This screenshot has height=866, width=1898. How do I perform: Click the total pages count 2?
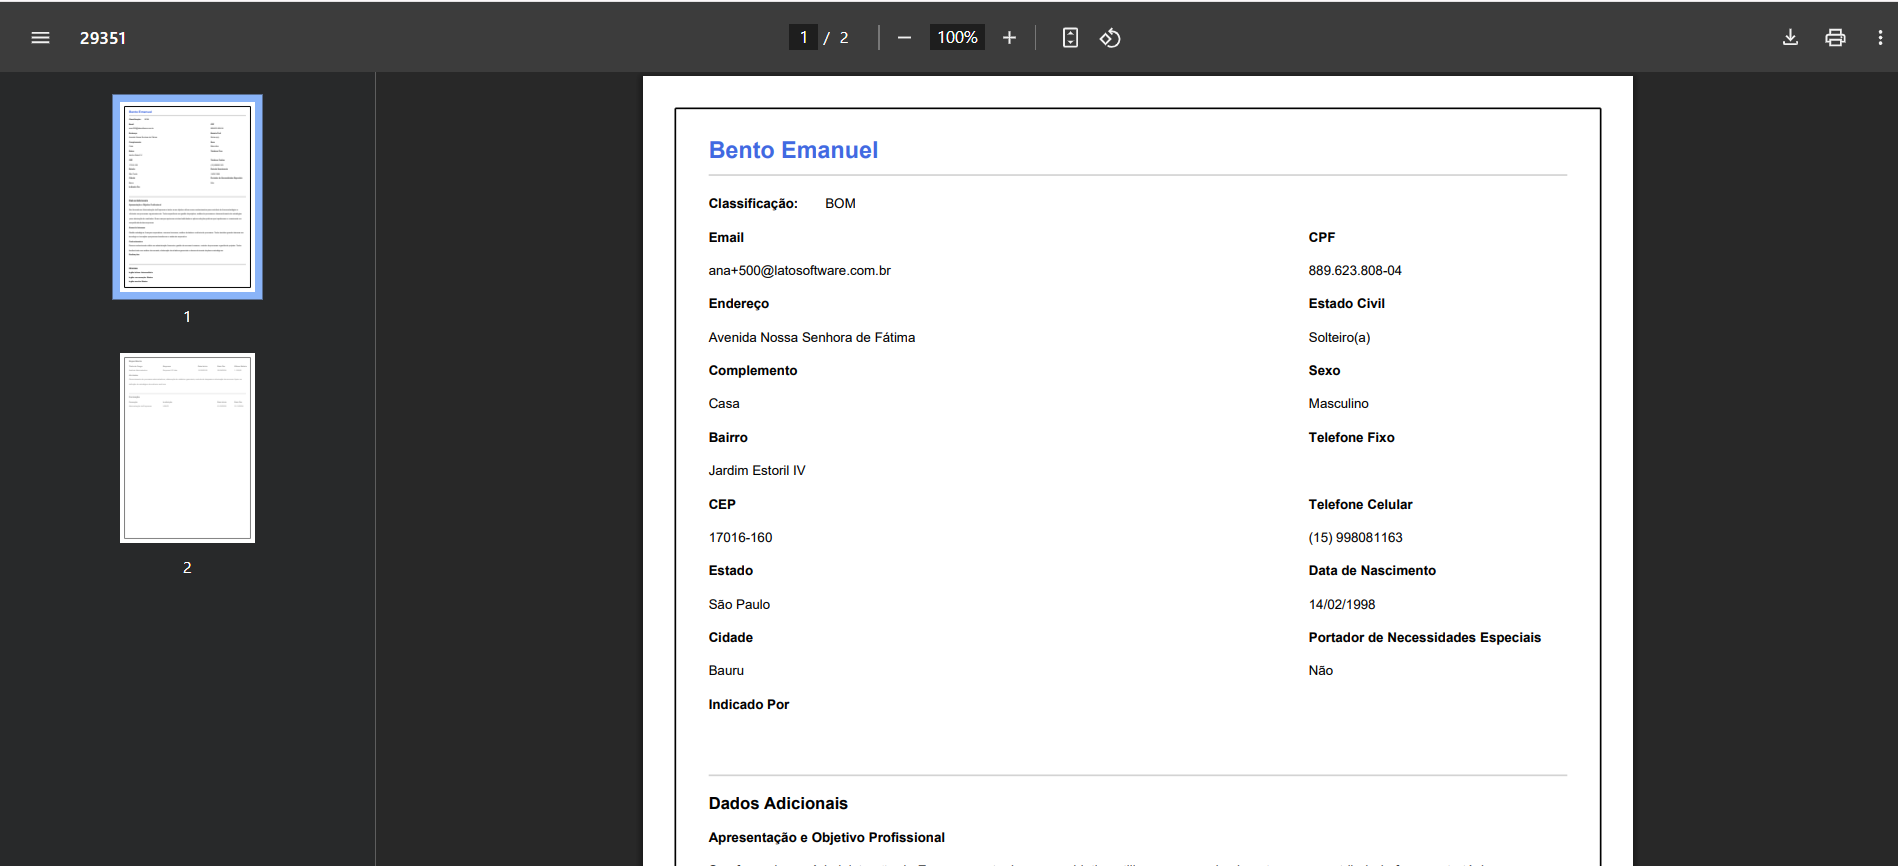[844, 38]
